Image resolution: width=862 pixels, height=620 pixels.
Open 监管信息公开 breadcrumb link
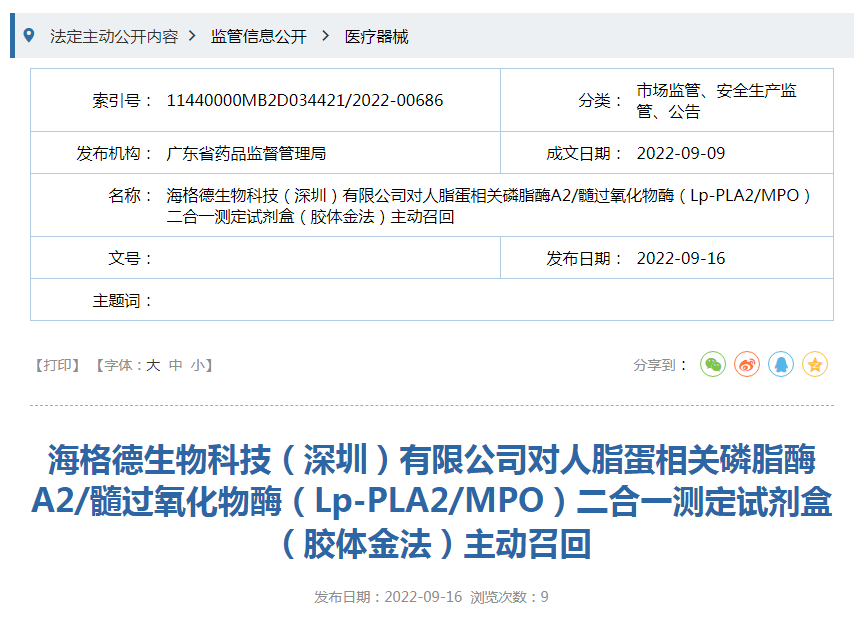pyautogui.click(x=258, y=36)
